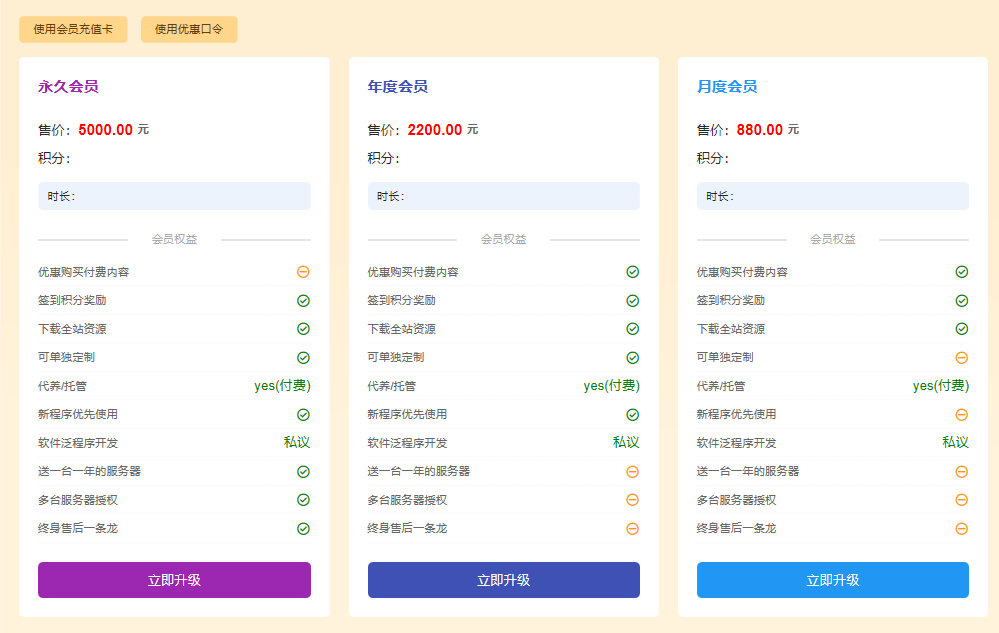Screen dimensions: 999x633
Task: Click check icon for 下载全站资源 in 月度会员
Action: [x=961, y=329]
